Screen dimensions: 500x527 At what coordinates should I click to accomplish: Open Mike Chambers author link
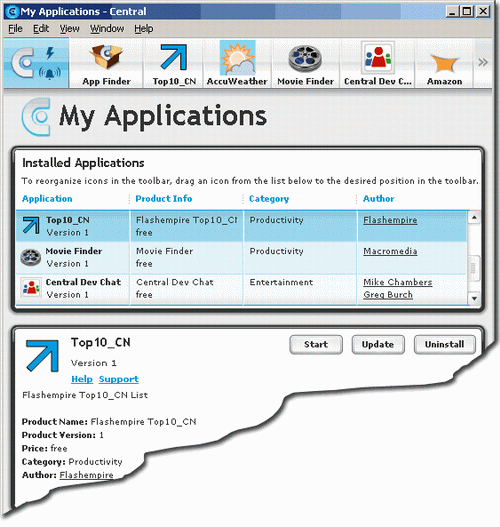pyautogui.click(x=398, y=282)
